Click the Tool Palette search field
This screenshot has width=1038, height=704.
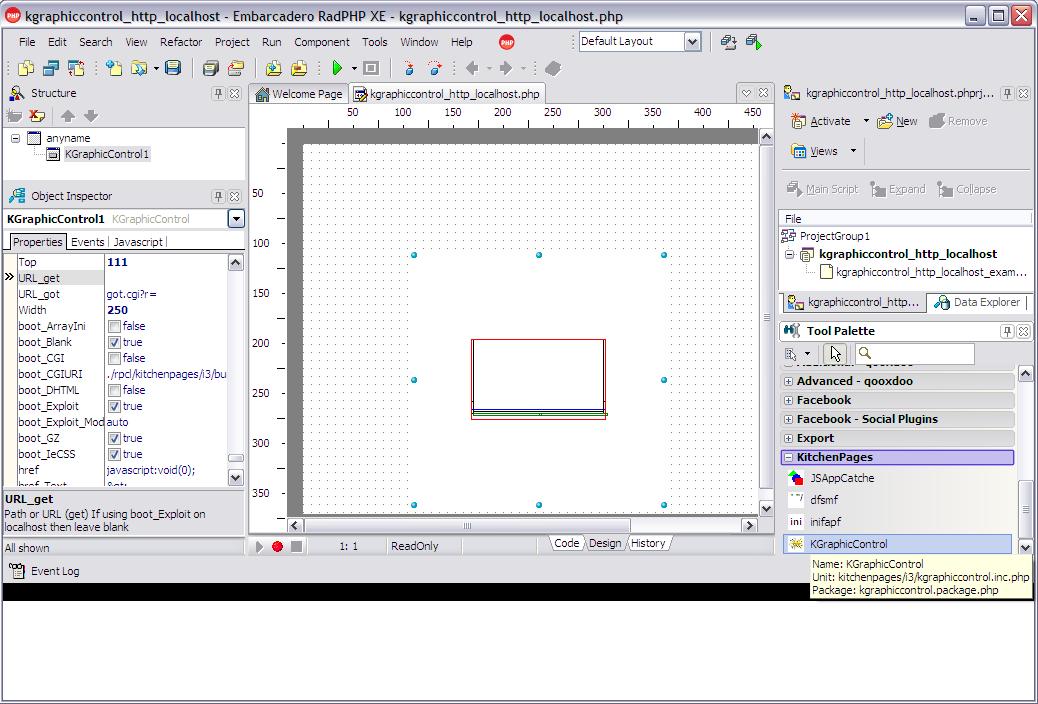click(x=914, y=354)
